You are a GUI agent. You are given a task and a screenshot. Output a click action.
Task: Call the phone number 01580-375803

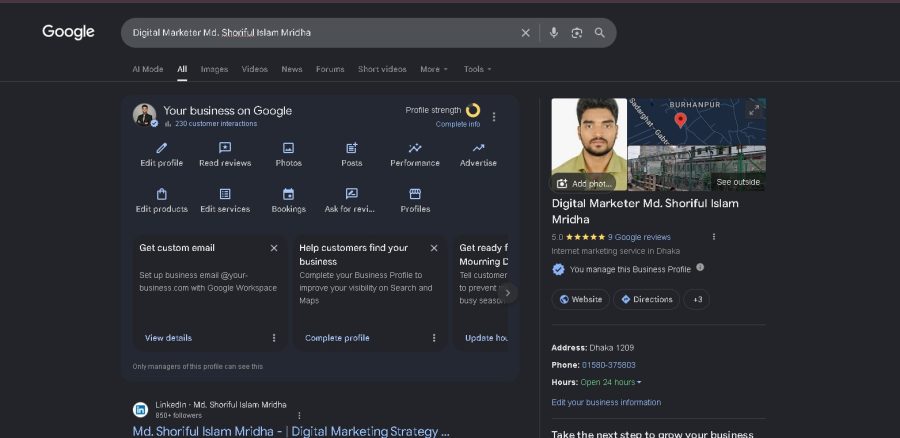608,365
